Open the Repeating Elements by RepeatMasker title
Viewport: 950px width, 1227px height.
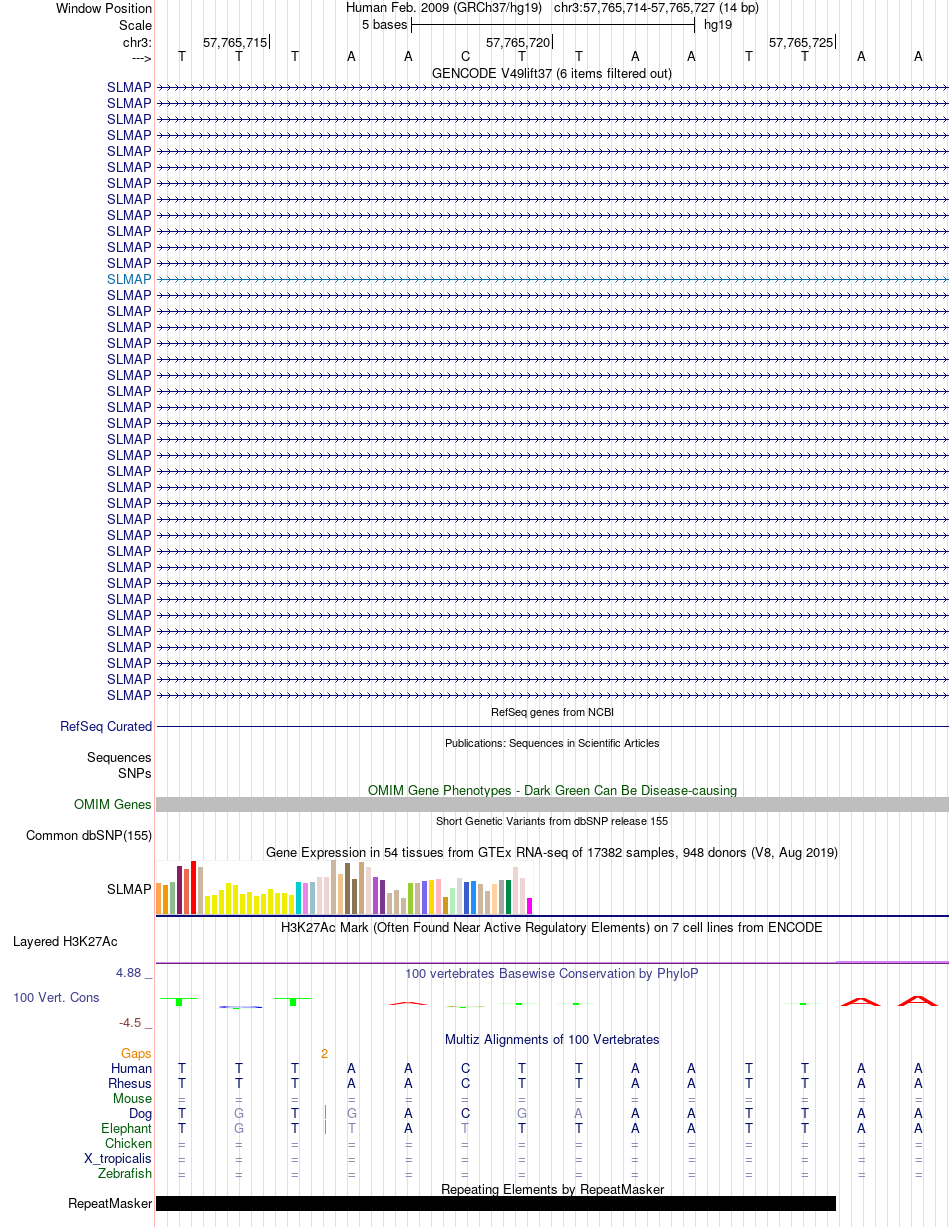pos(552,1189)
